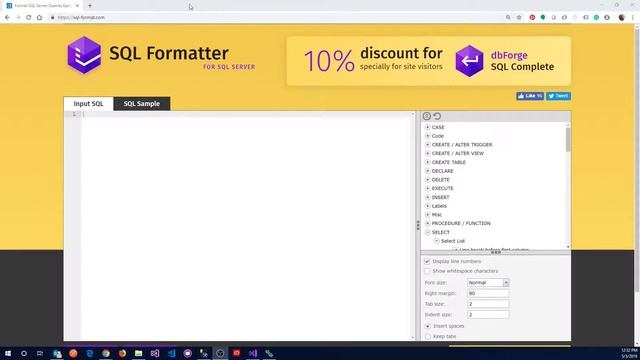The image size is (640, 360).
Task: Open Firefox from the taskbar
Action: 122,353
